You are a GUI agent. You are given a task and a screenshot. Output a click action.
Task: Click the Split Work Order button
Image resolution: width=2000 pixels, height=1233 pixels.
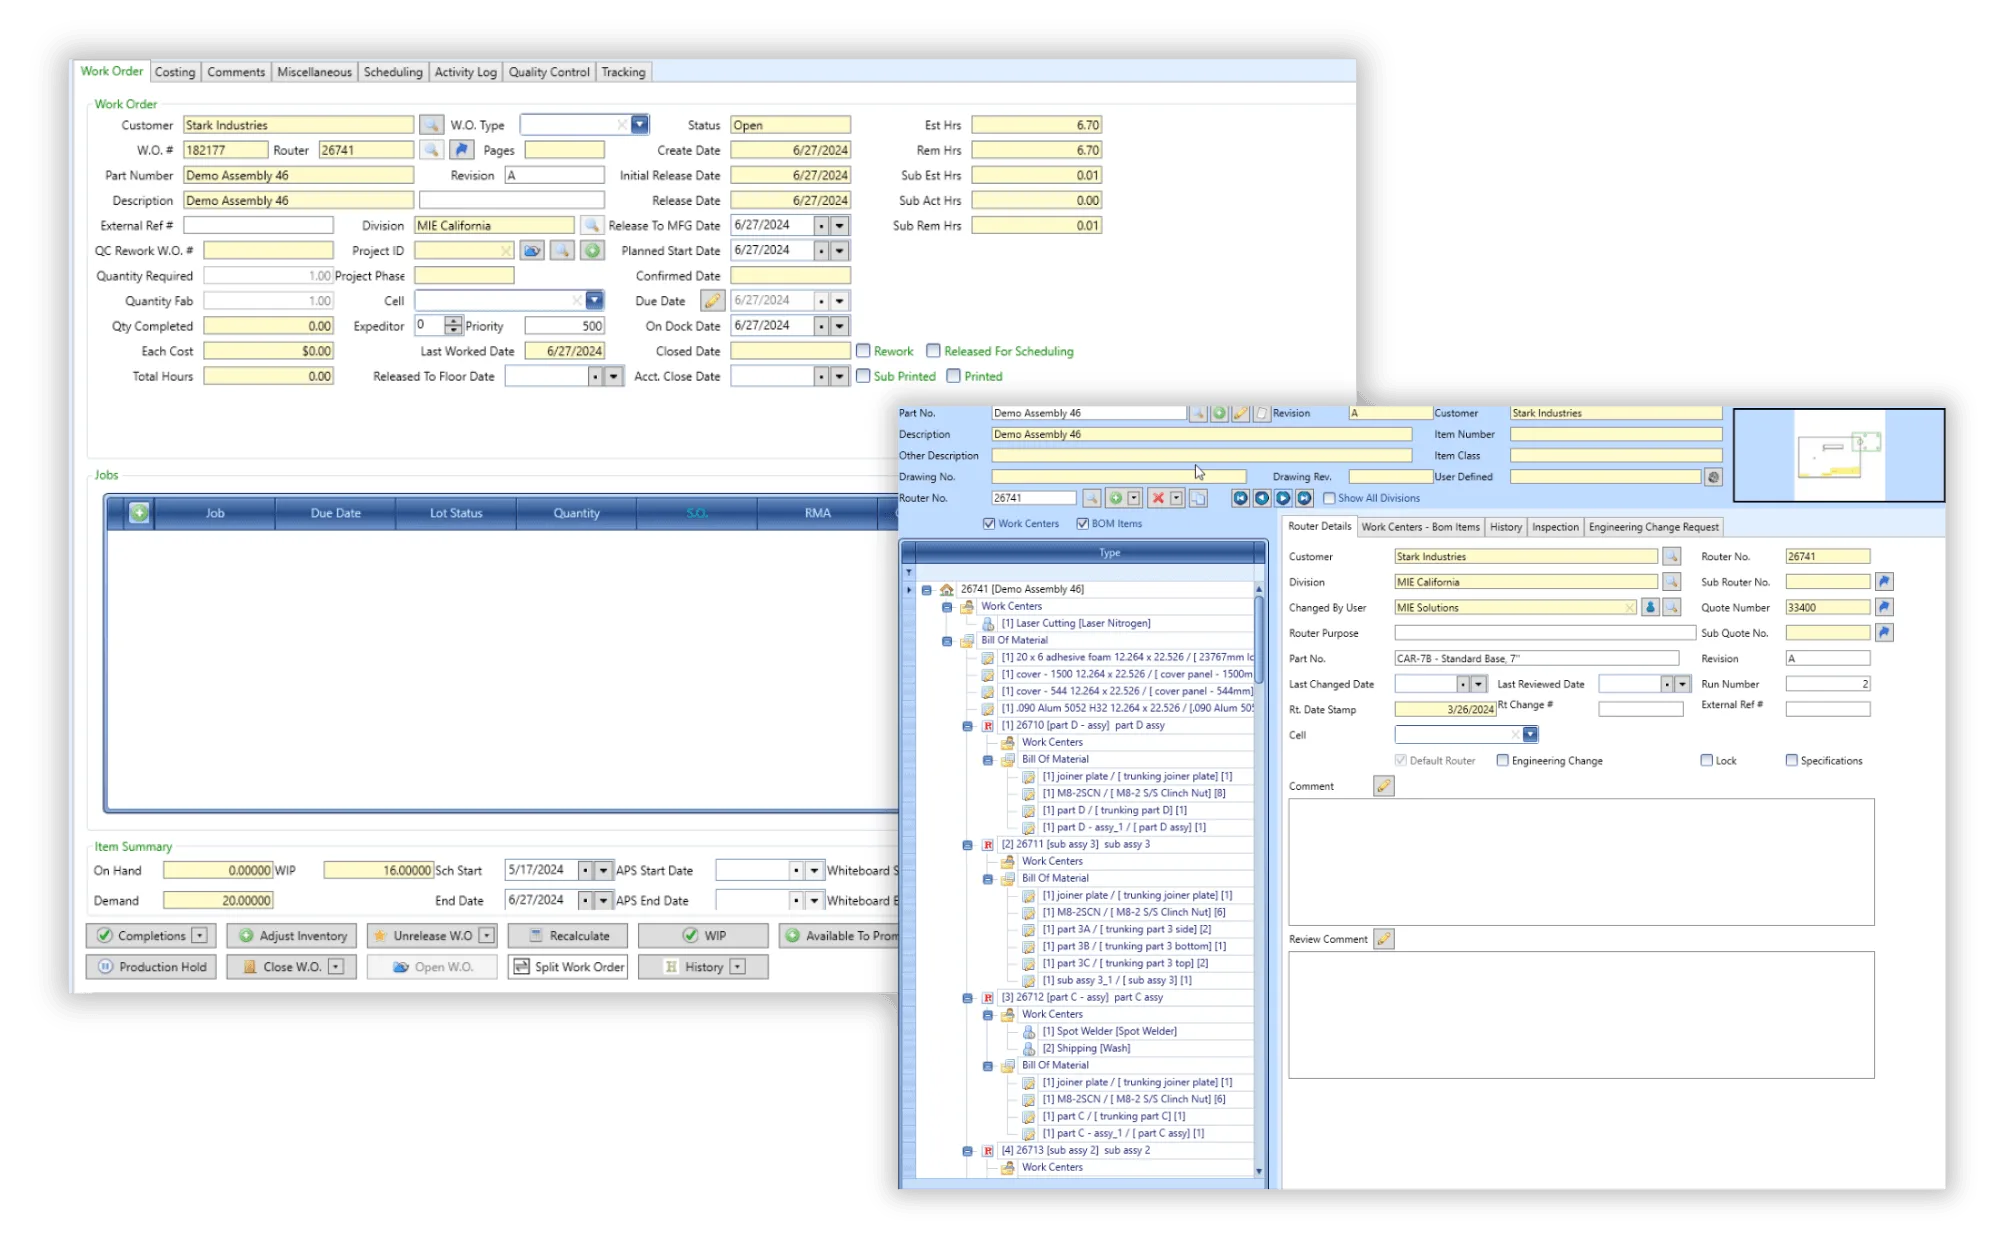[x=568, y=967]
